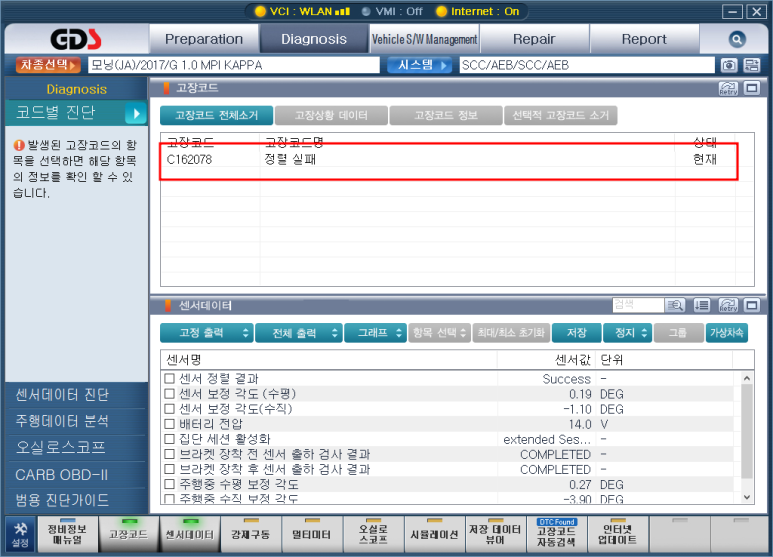Click the search icon in 센서데이터 header
The width and height of the screenshot is (773, 557).
pyautogui.click(x=675, y=305)
